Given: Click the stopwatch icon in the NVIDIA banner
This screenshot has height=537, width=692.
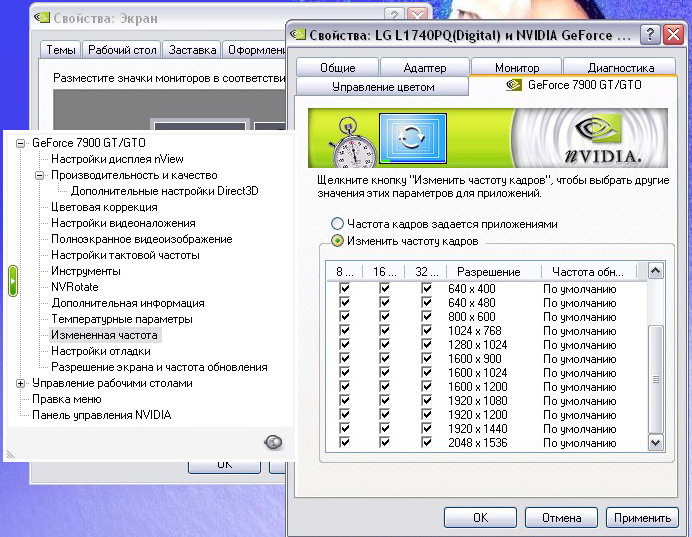Looking at the screenshot, I should 352,149.
